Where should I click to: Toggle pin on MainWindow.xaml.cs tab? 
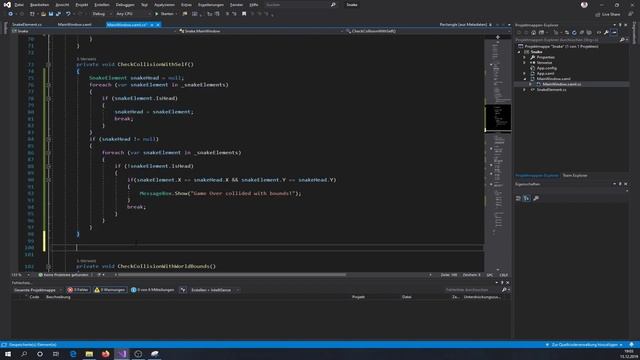(x=152, y=25)
